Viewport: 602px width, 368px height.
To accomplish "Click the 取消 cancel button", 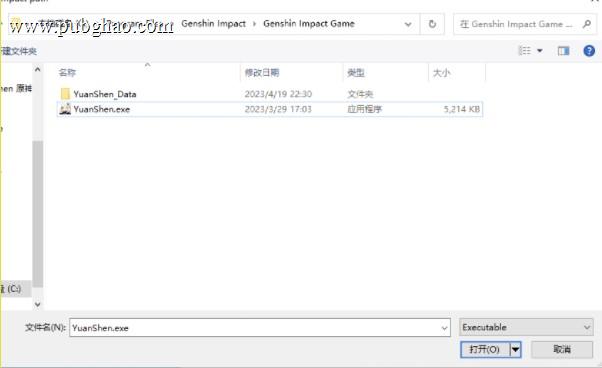I will click(562, 349).
